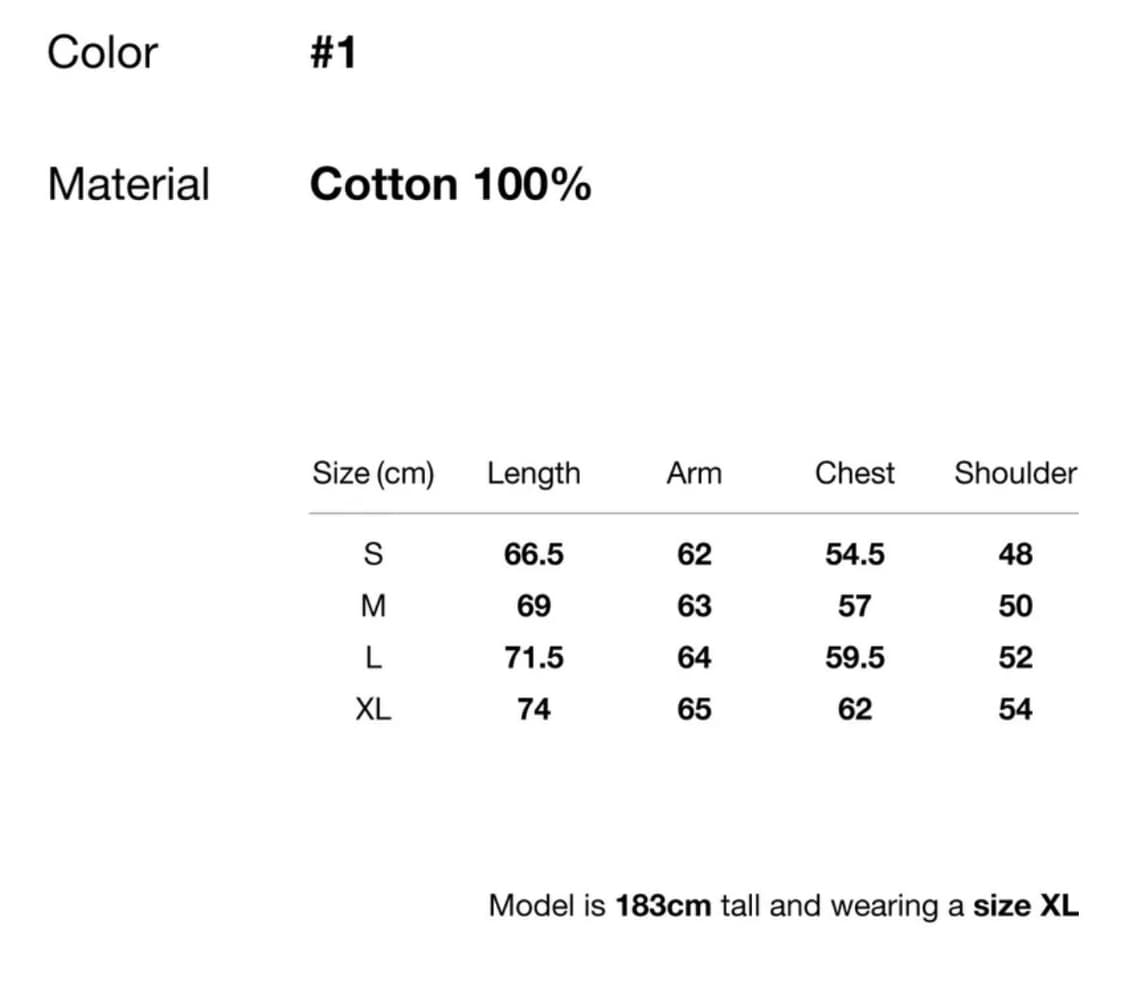
Task: Select the L size row label
Action: point(373,658)
